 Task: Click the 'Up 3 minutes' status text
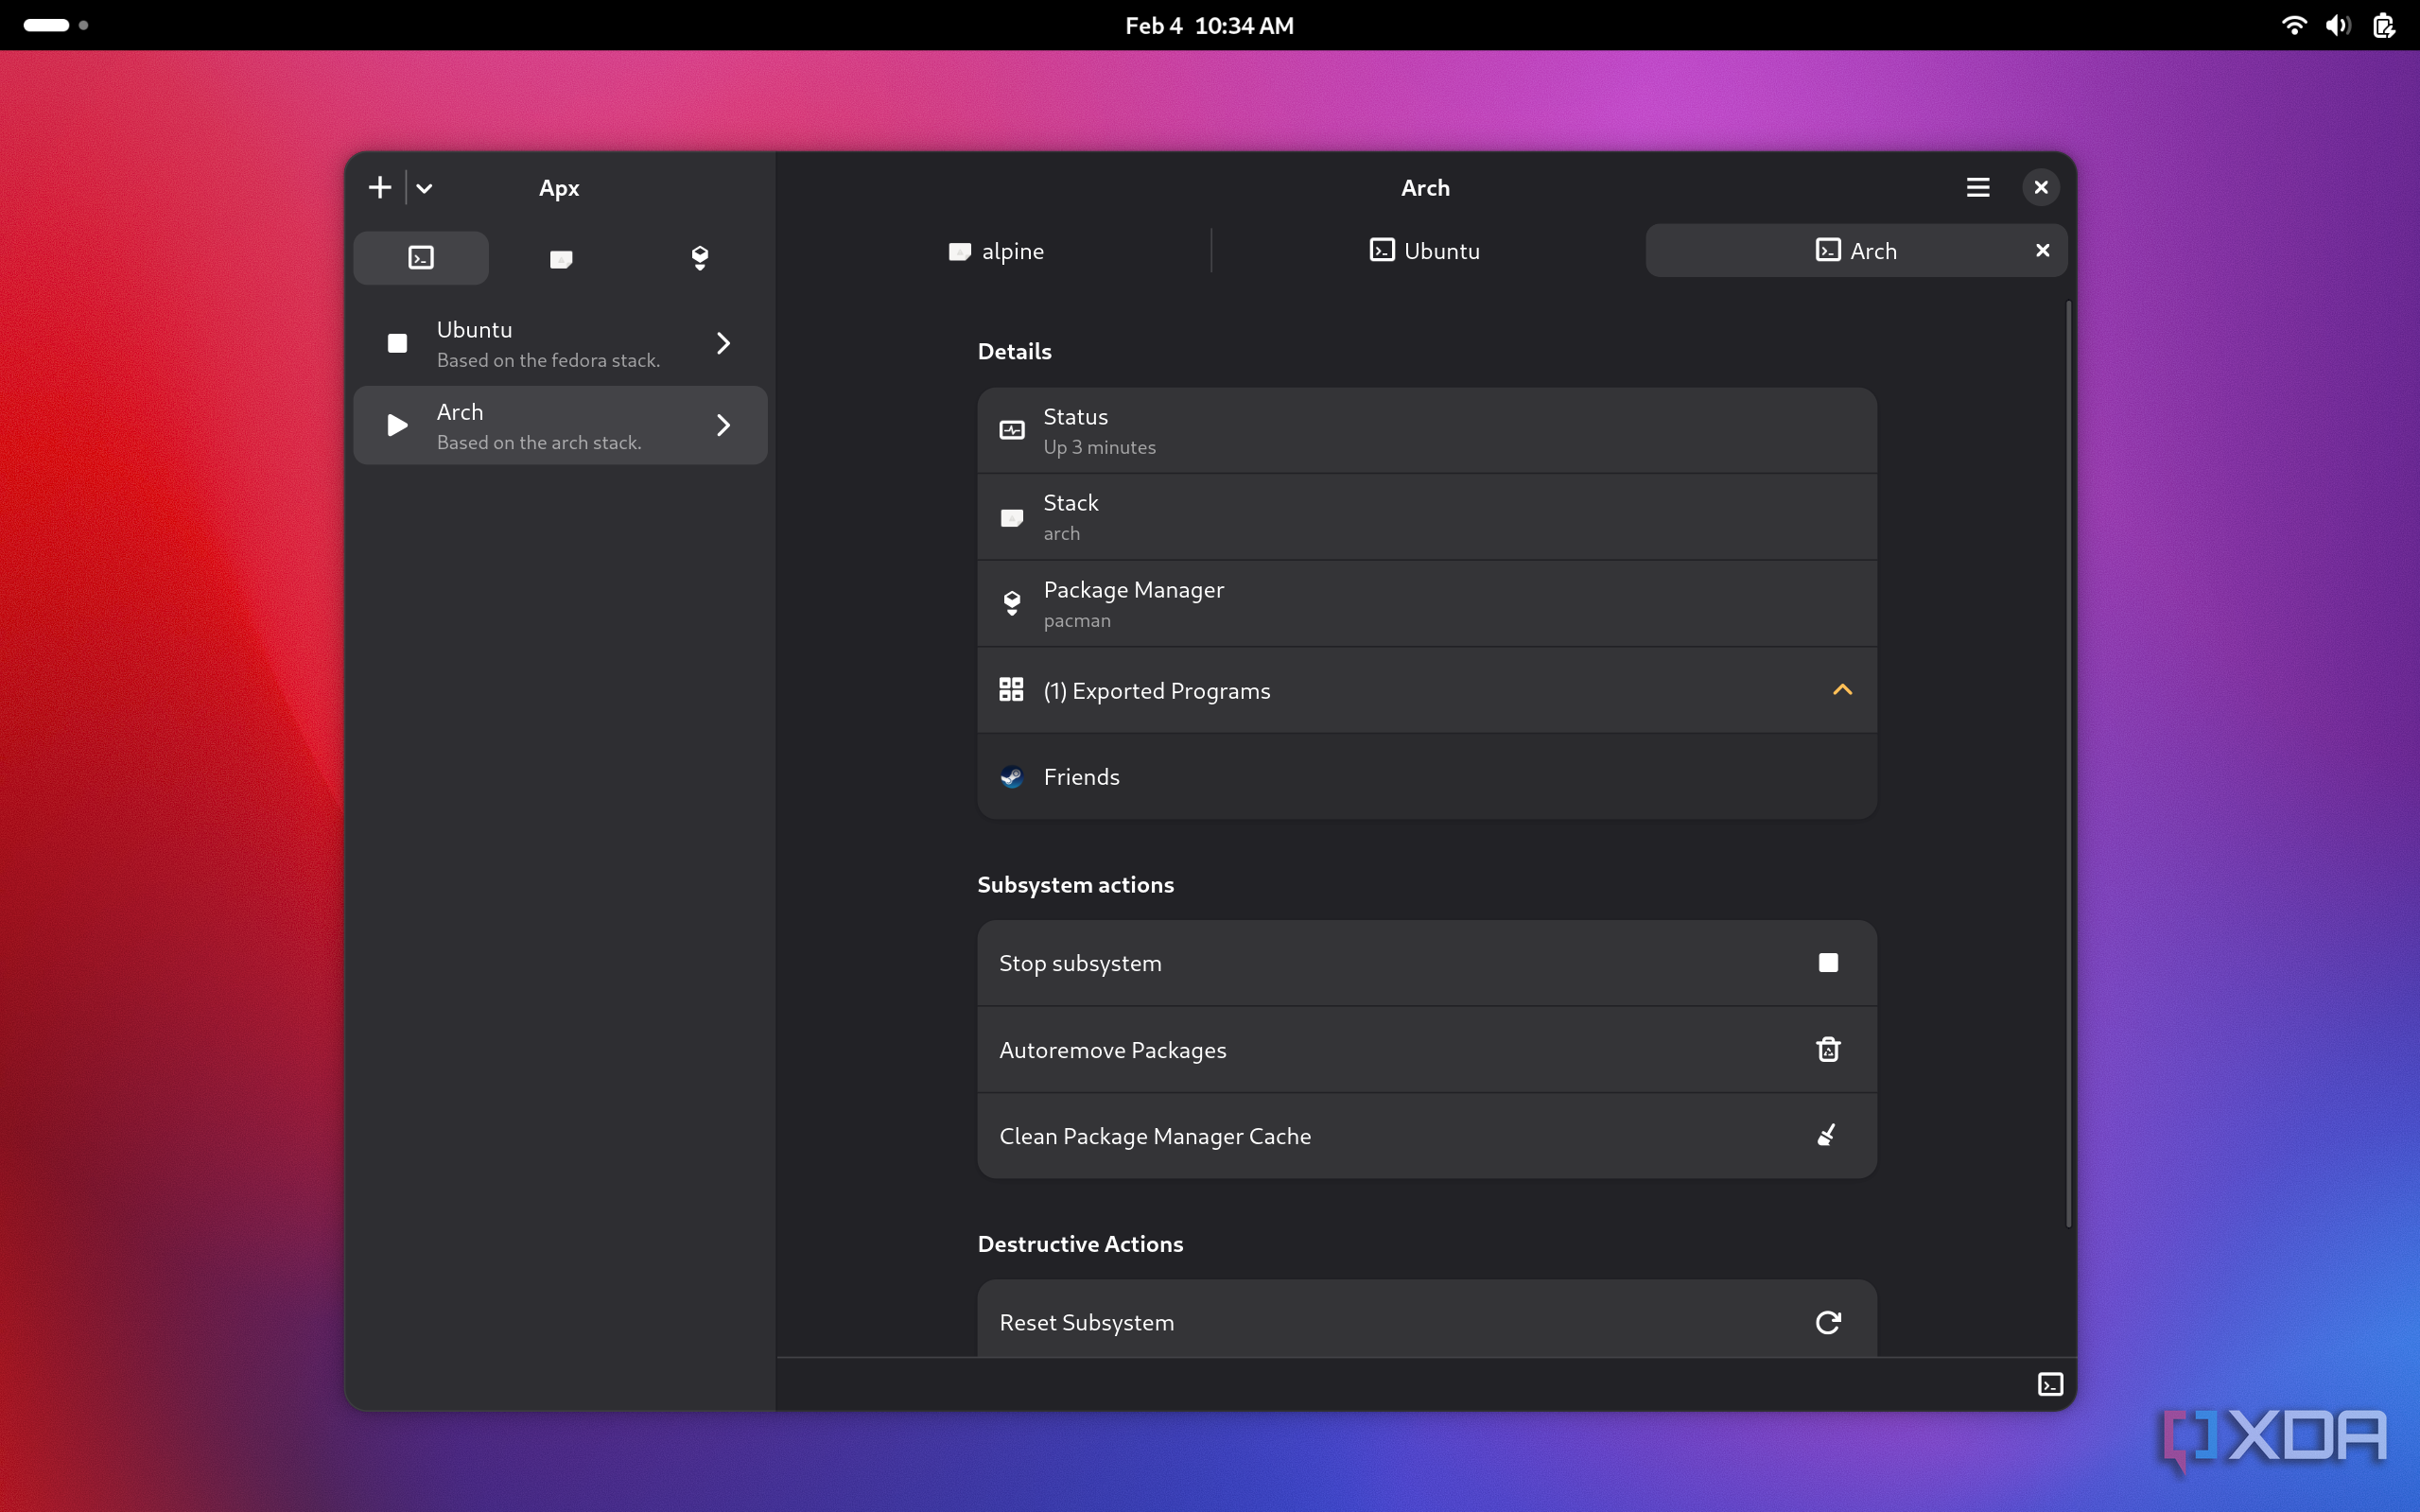[x=1100, y=448]
